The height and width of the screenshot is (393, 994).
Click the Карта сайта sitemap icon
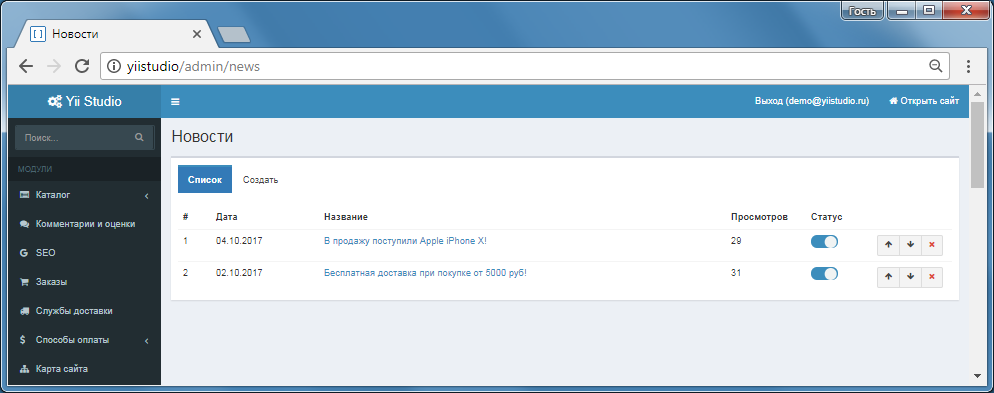24,369
